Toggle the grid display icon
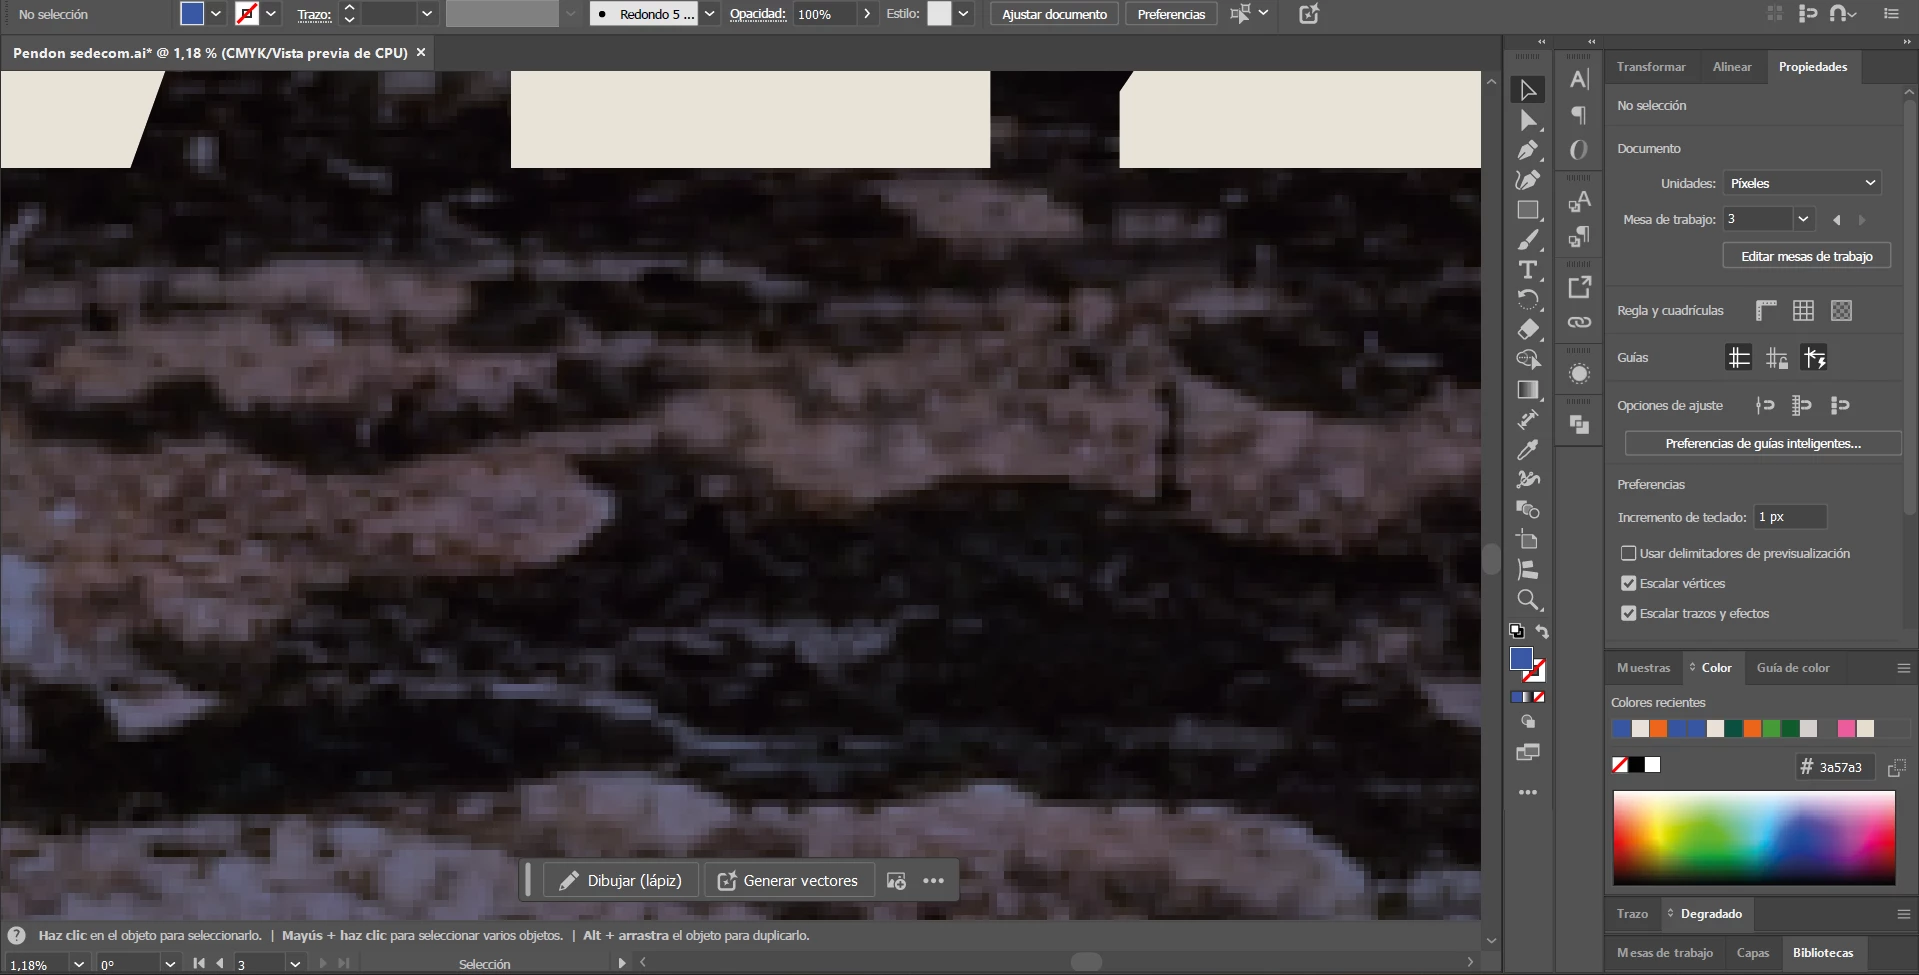Screen dimensions: 1919x975 (x=1803, y=310)
